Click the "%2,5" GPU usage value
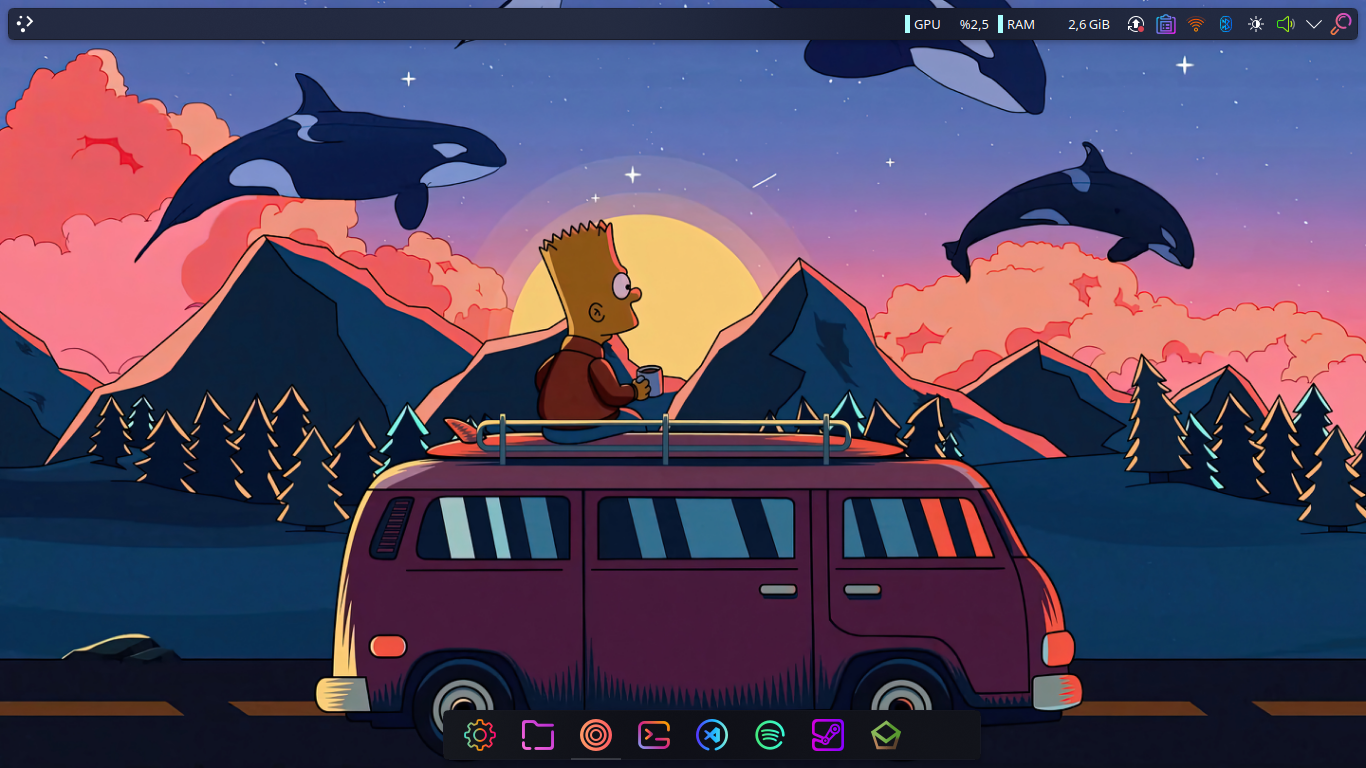This screenshot has height=768, width=1366. point(974,24)
